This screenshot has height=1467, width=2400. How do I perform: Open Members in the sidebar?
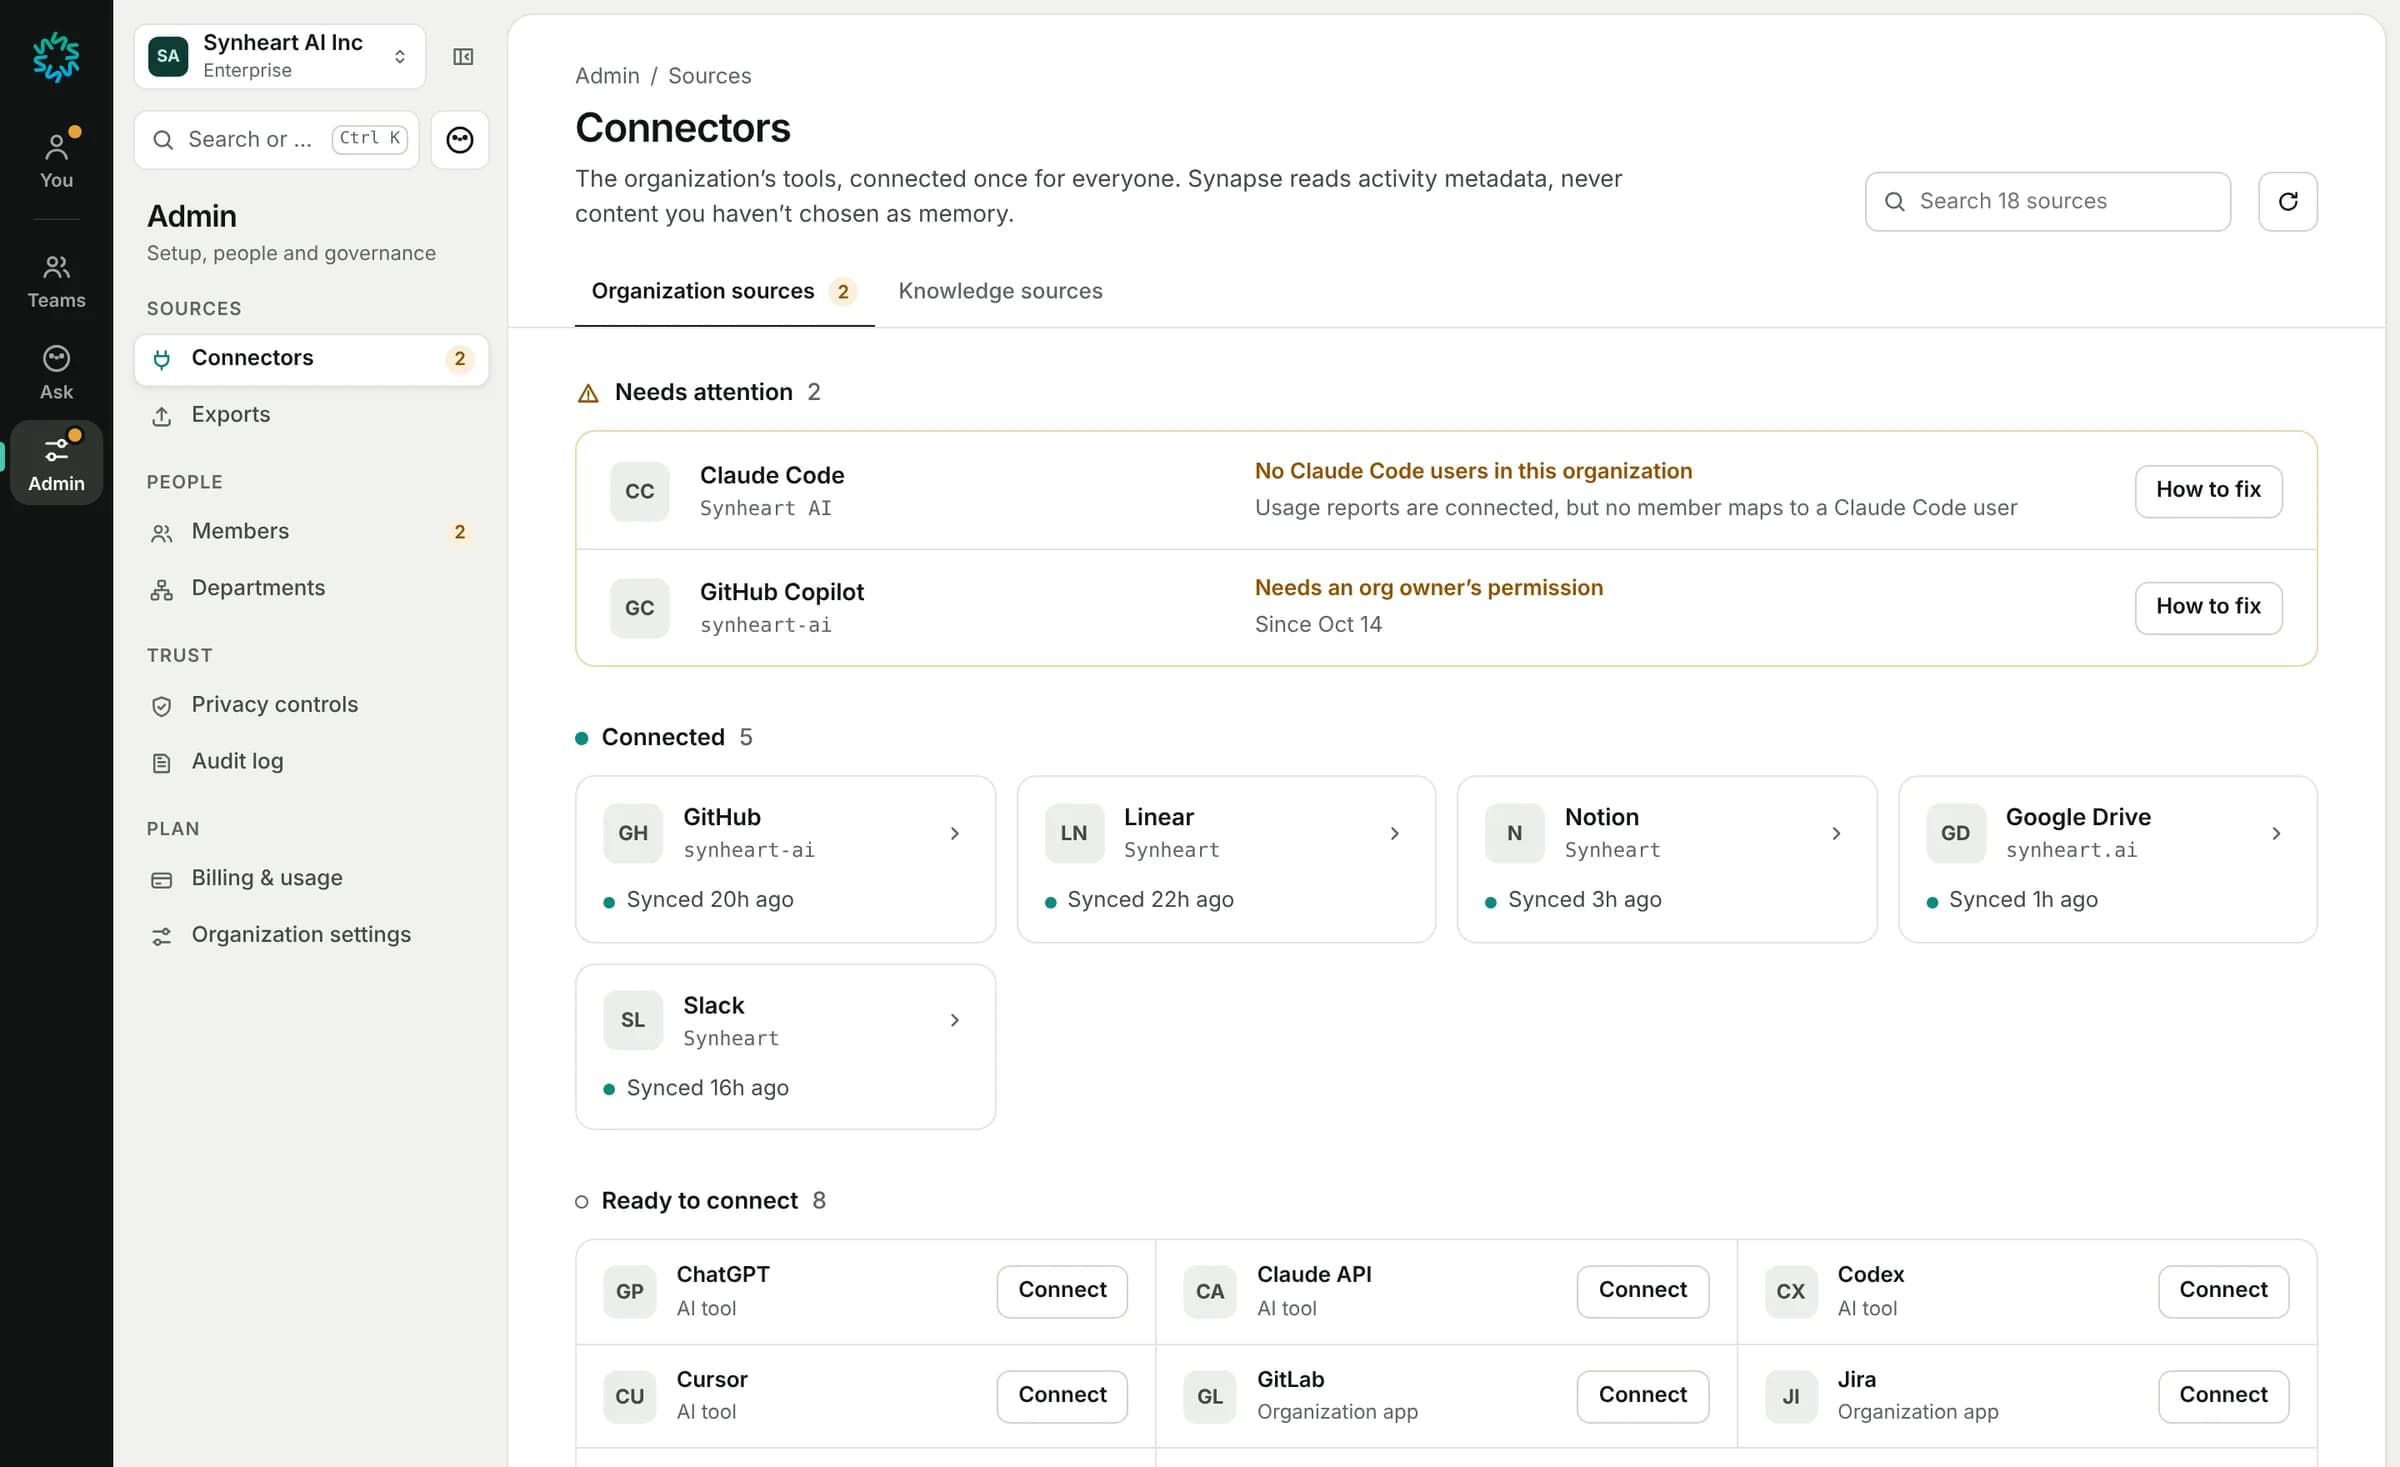click(x=311, y=532)
